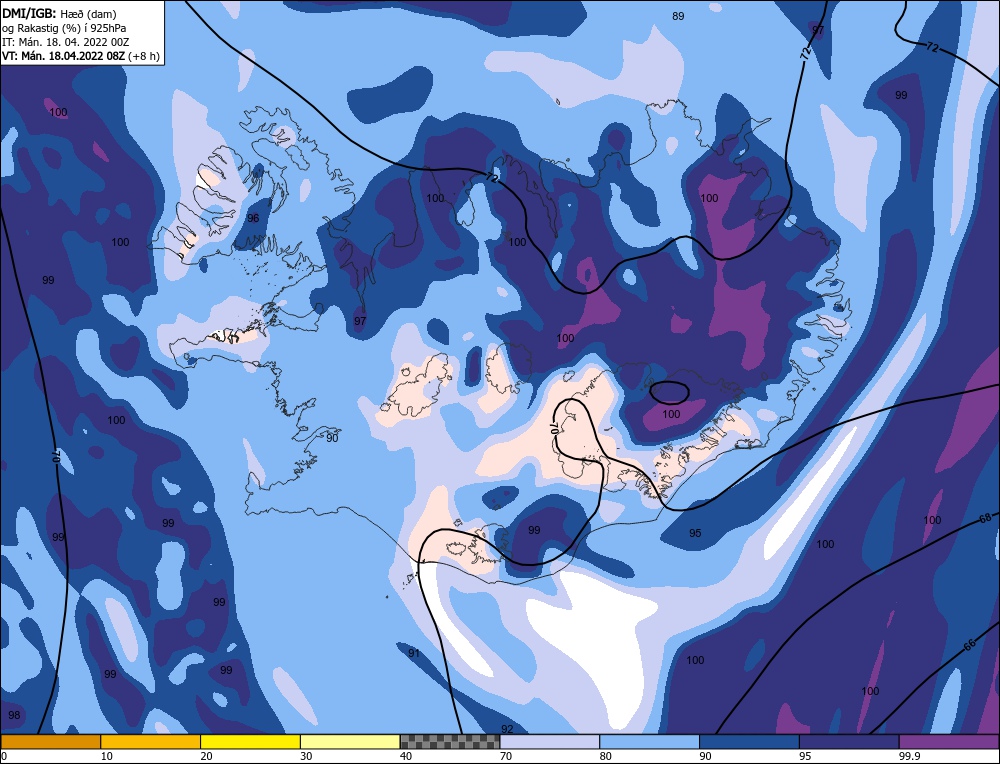Click the humidity value '89' on the map
Screen dimensions: 1000x764
tap(678, 16)
